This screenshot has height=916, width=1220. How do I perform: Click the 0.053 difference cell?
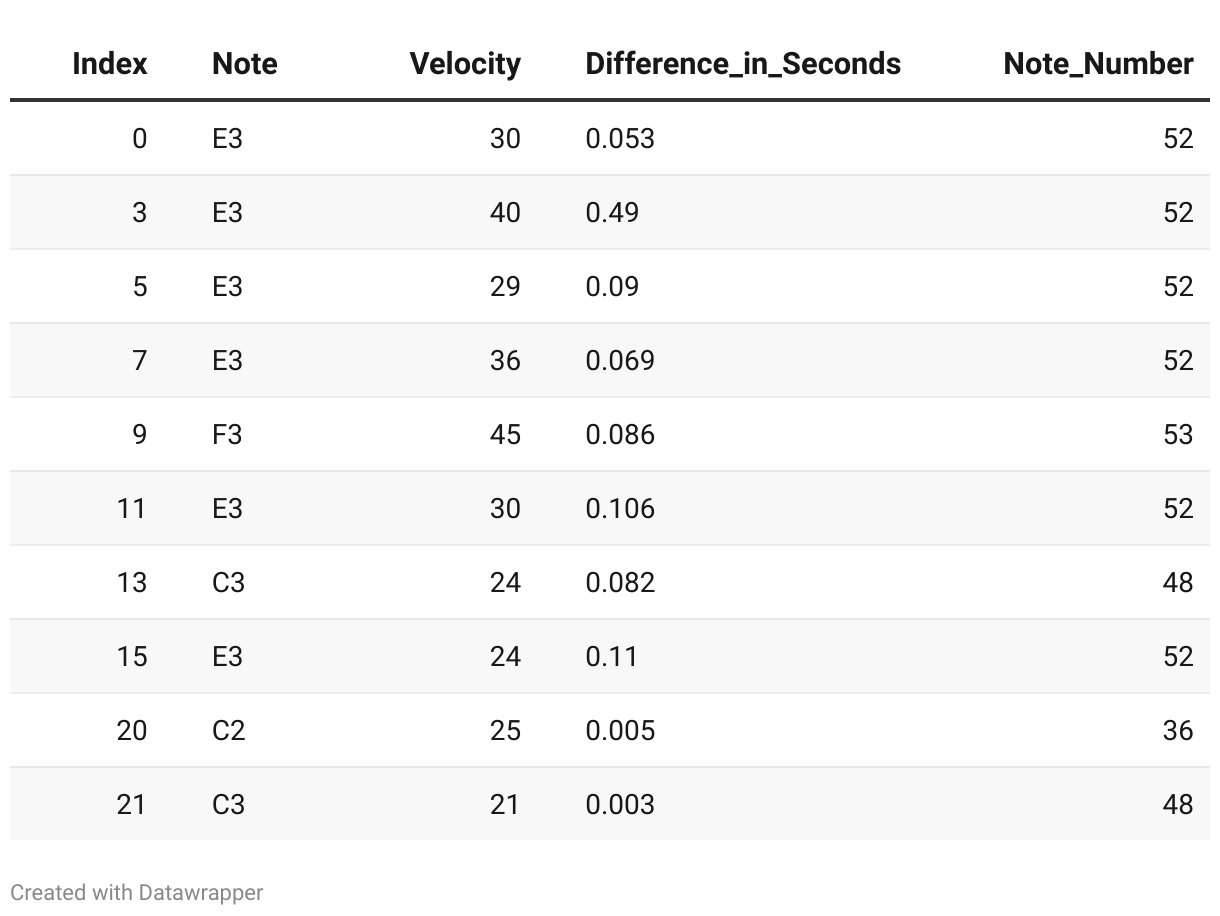(620, 138)
